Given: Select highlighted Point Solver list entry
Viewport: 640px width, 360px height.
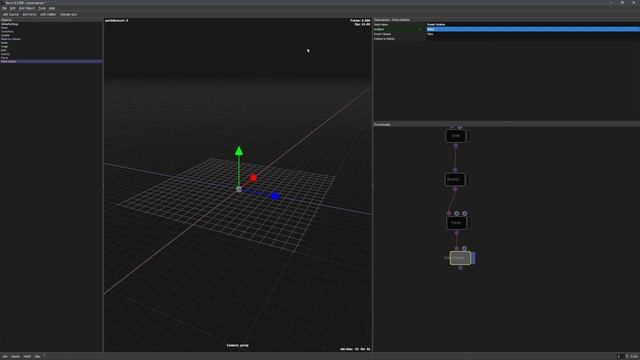Looking at the screenshot, I should 51,61.
